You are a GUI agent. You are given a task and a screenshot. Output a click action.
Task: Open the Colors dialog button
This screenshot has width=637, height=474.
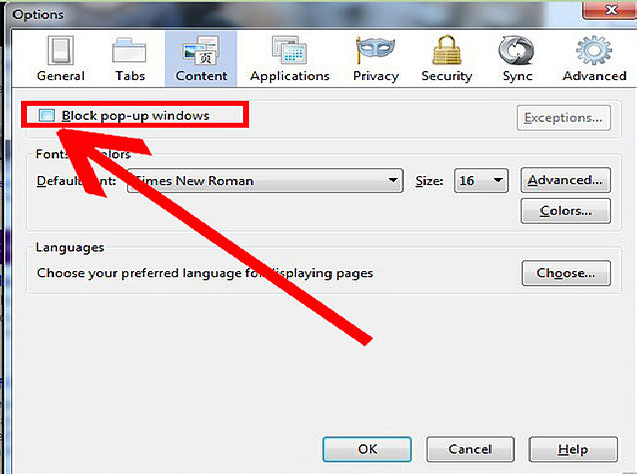tap(566, 211)
